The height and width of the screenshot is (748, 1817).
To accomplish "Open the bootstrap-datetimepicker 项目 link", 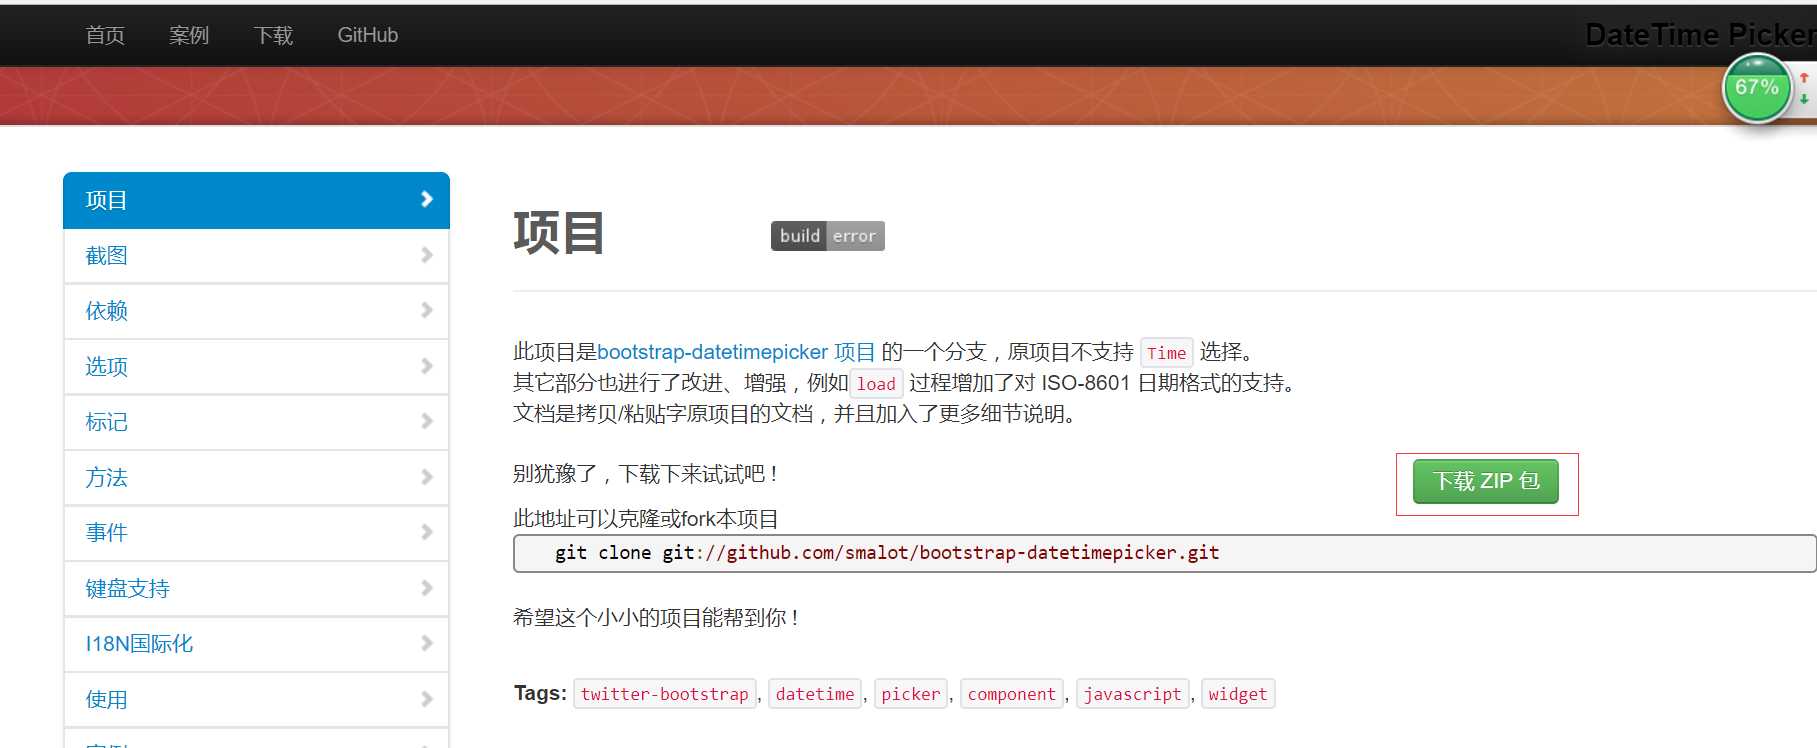I will coord(736,352).
